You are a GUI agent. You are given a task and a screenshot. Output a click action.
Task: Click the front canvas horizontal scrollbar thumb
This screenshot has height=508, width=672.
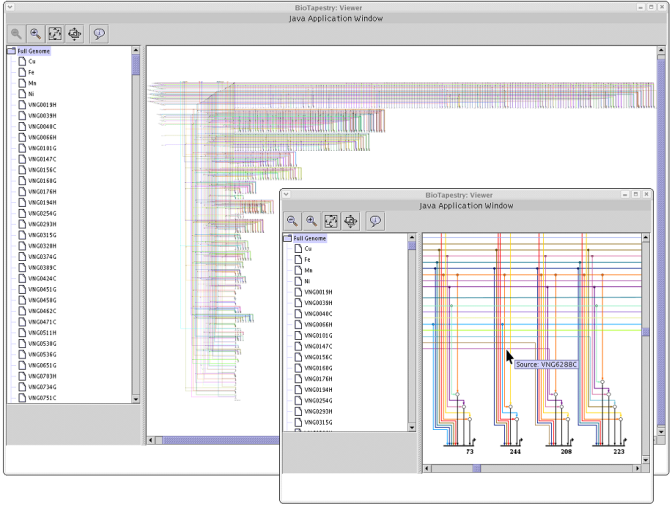(477, 468)
